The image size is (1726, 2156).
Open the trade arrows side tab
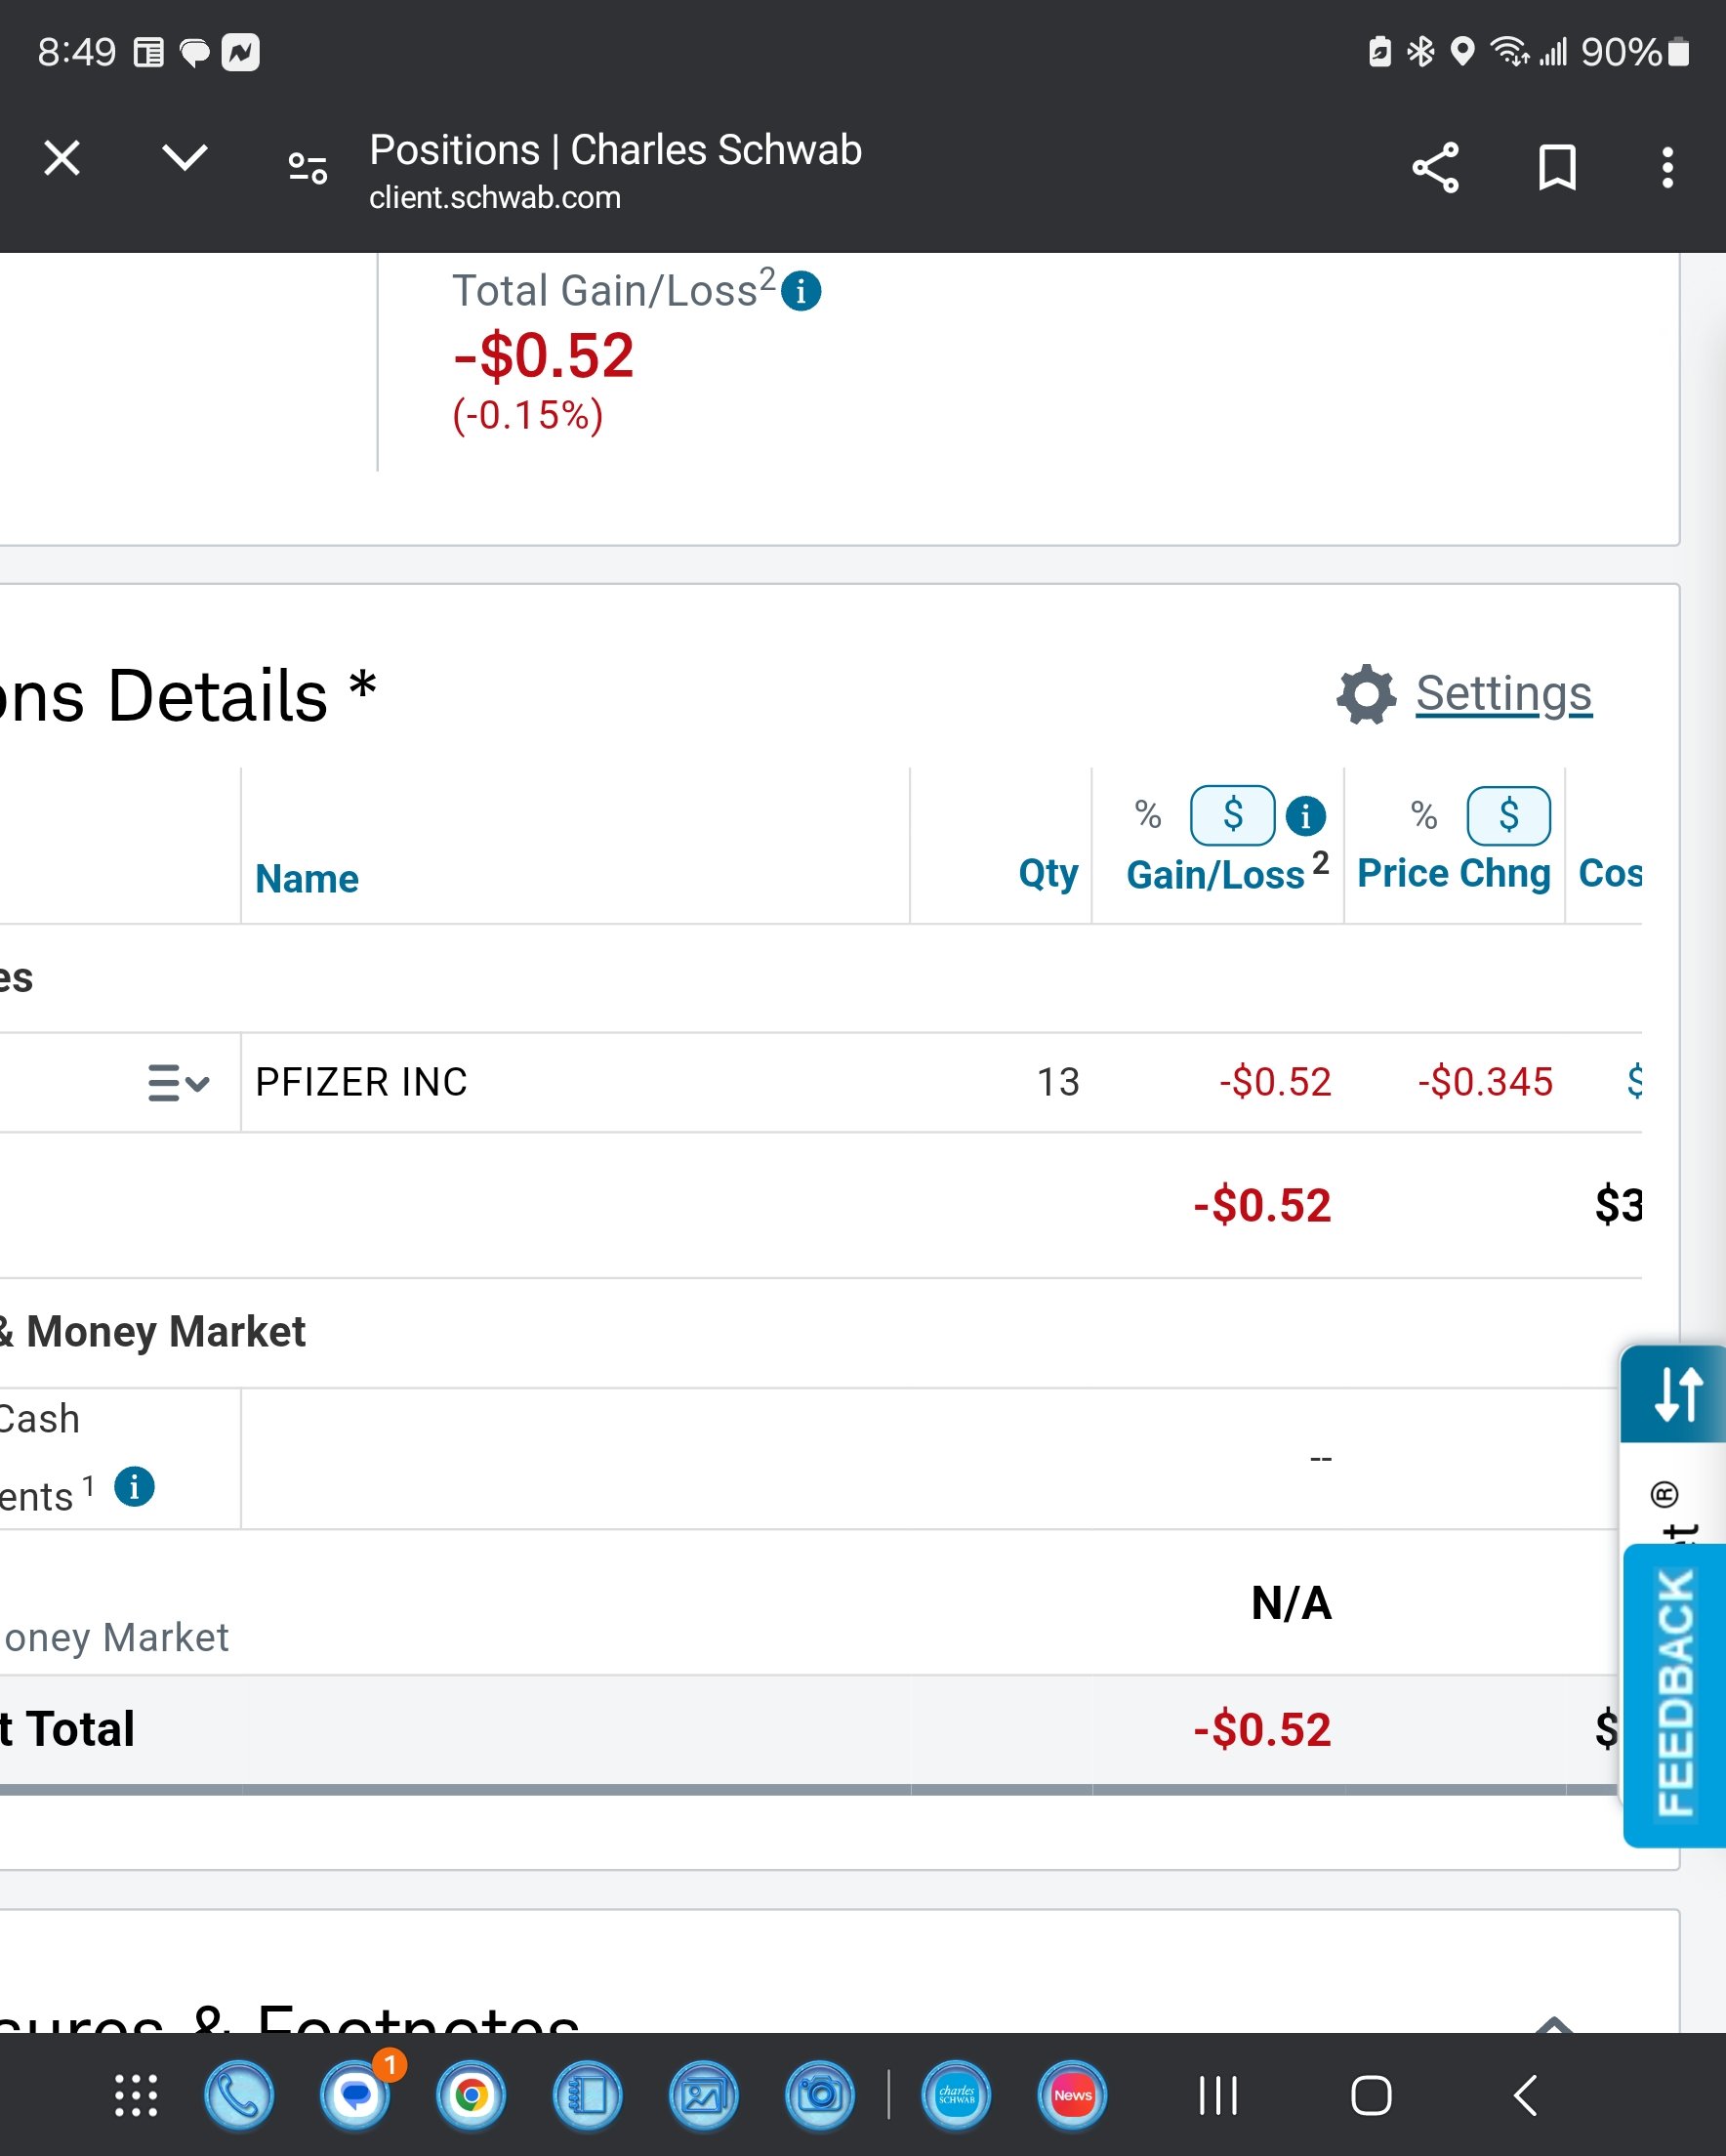pyautogui.click(x=1676, y=1393)
